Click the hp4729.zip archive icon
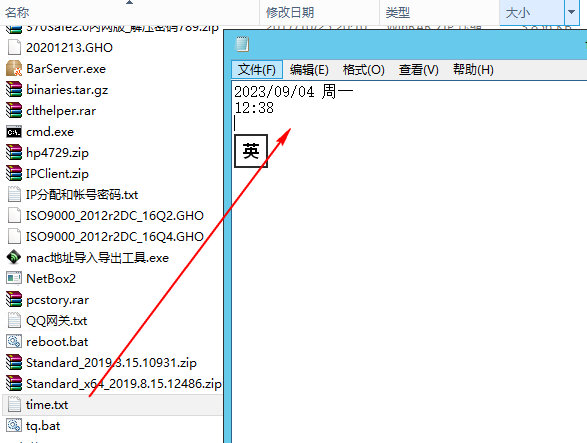 (14, 152)
